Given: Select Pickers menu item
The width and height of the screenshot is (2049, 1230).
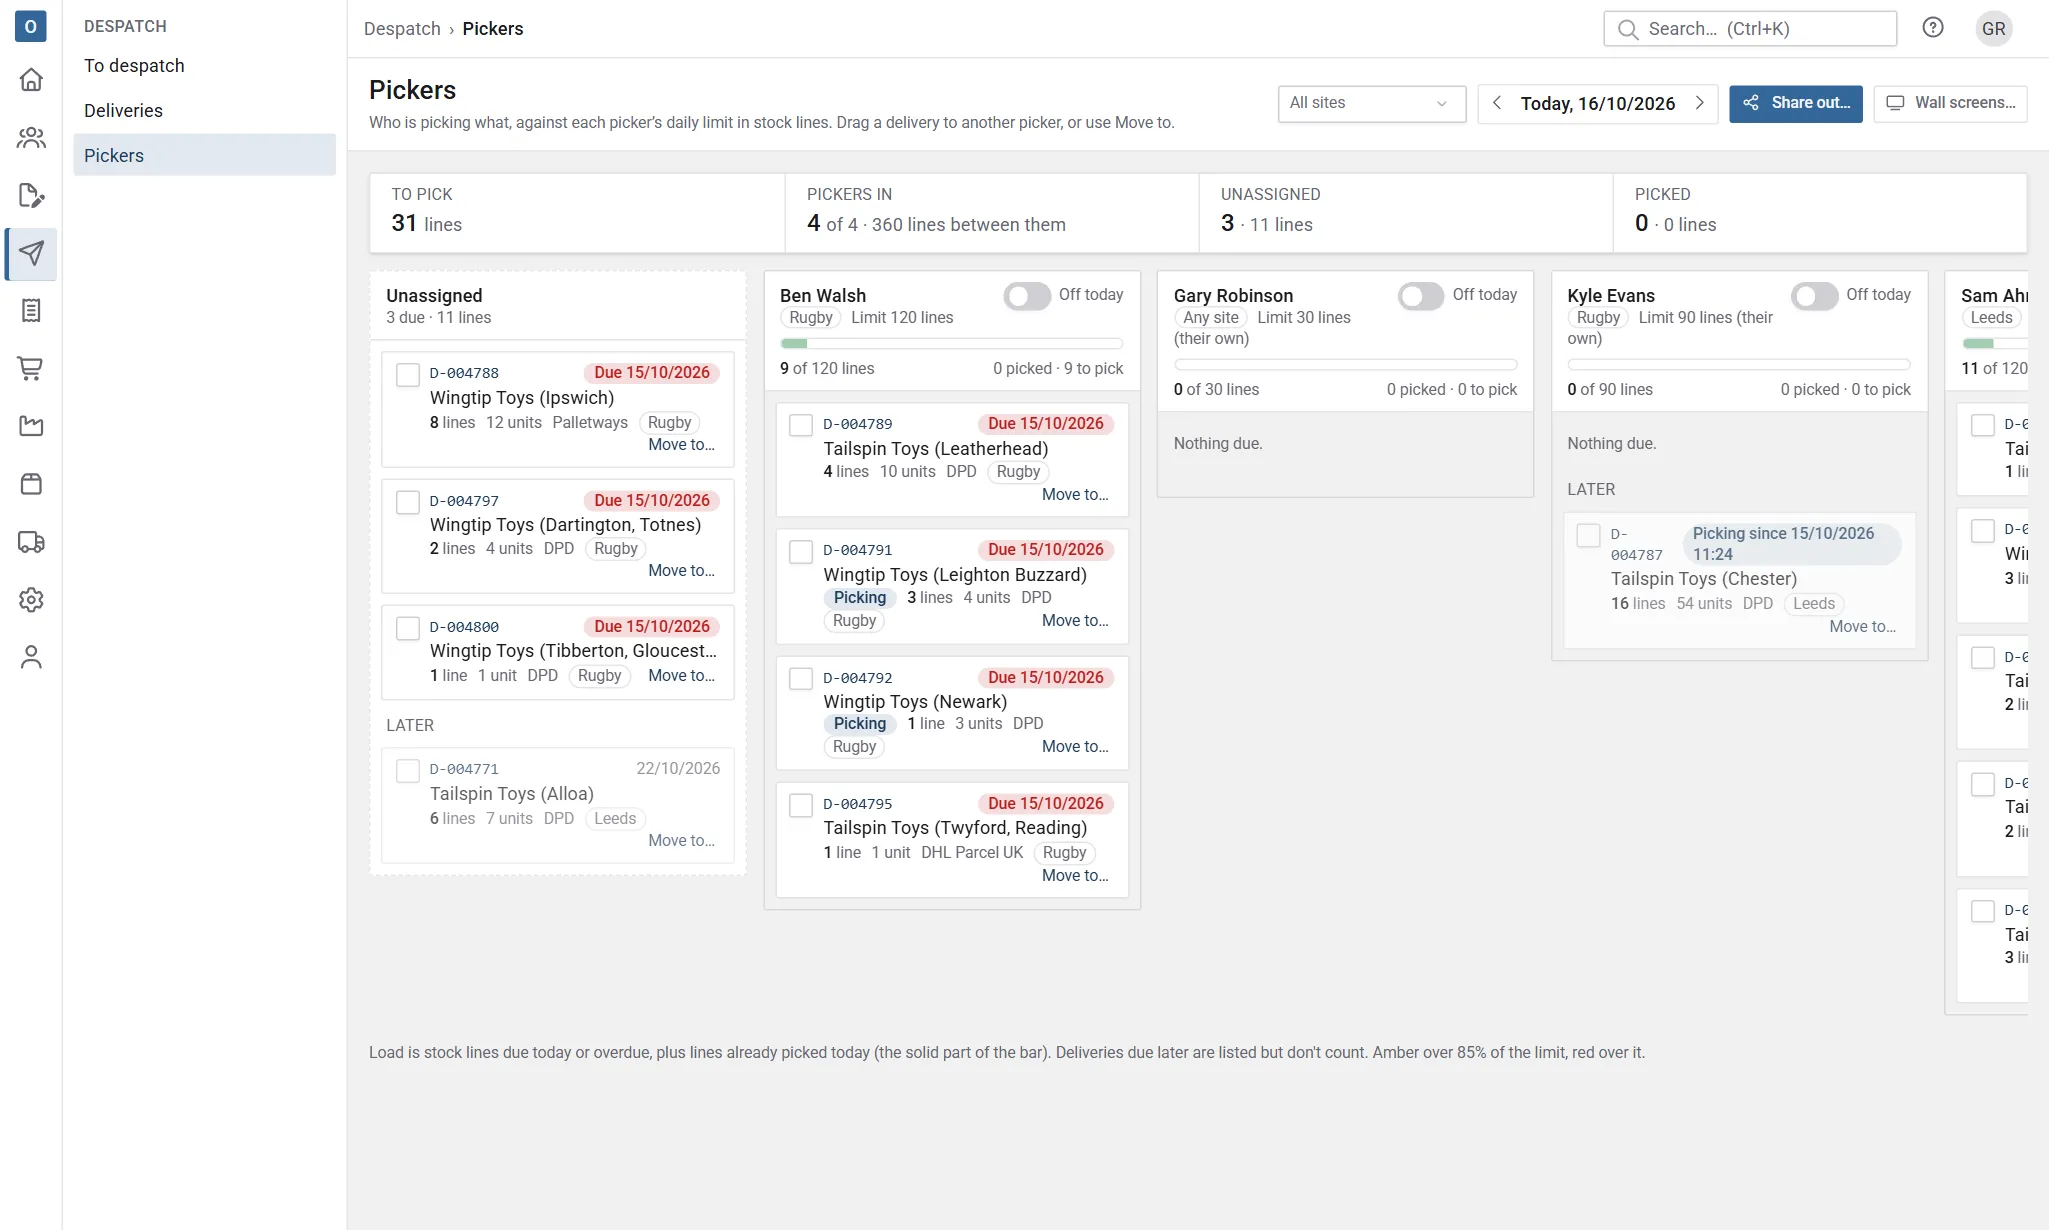Looking at the screenshot, I should (x=204, y=155).
